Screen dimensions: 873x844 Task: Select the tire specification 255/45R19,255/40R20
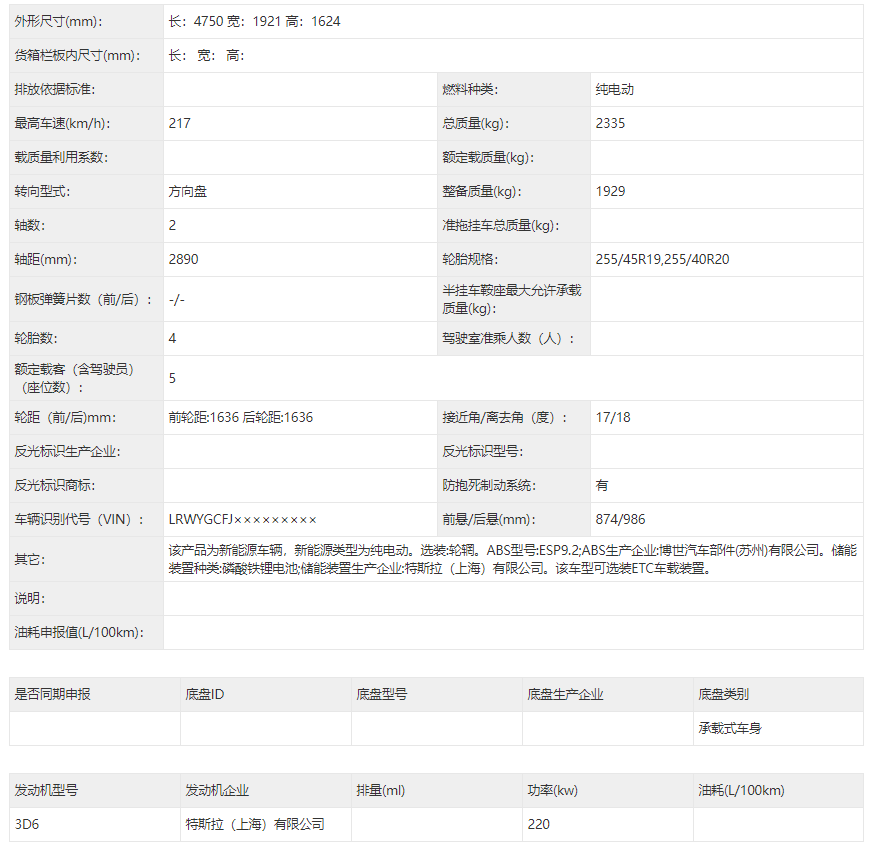coord(662,259)
